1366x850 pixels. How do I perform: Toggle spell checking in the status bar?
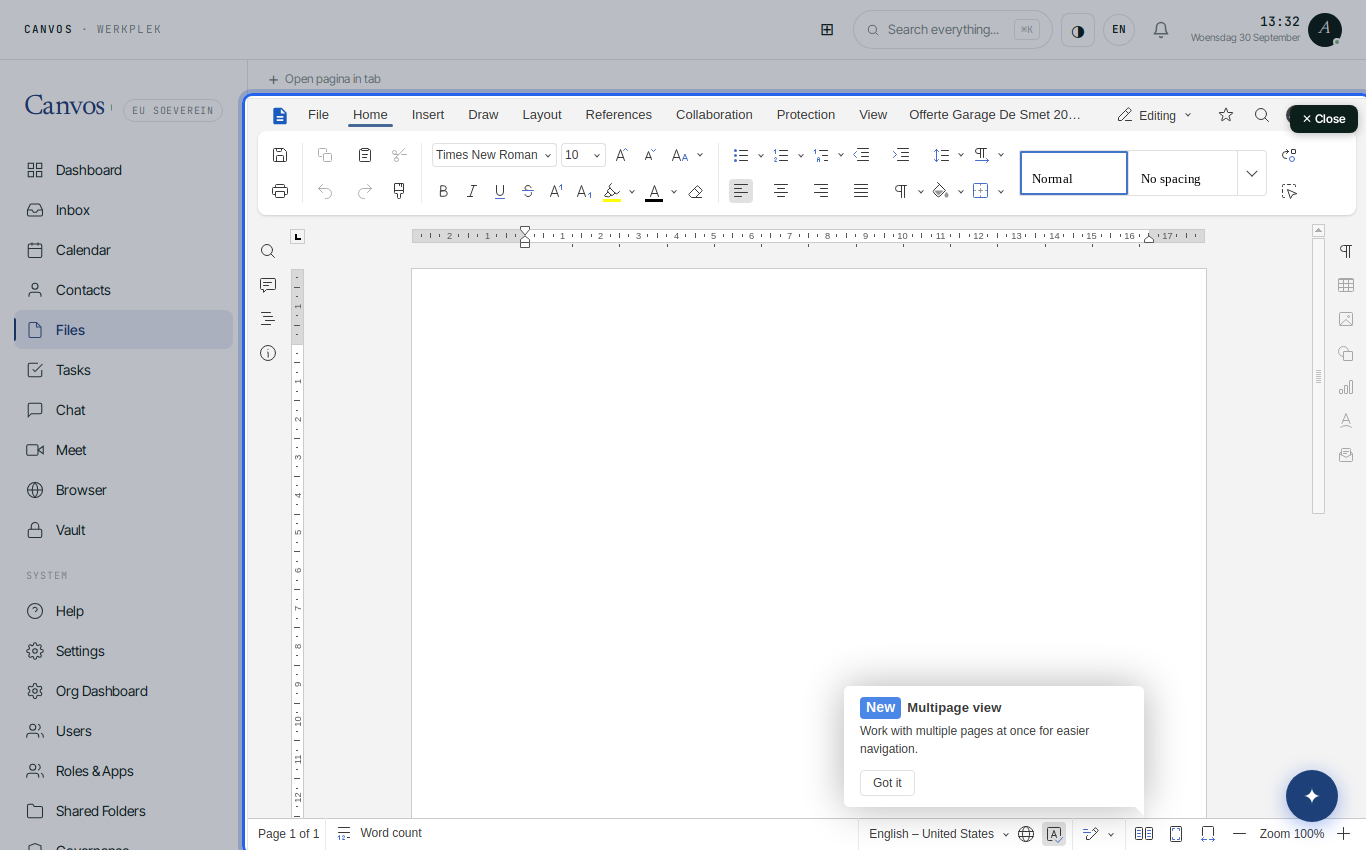(x=1054, y=834)
